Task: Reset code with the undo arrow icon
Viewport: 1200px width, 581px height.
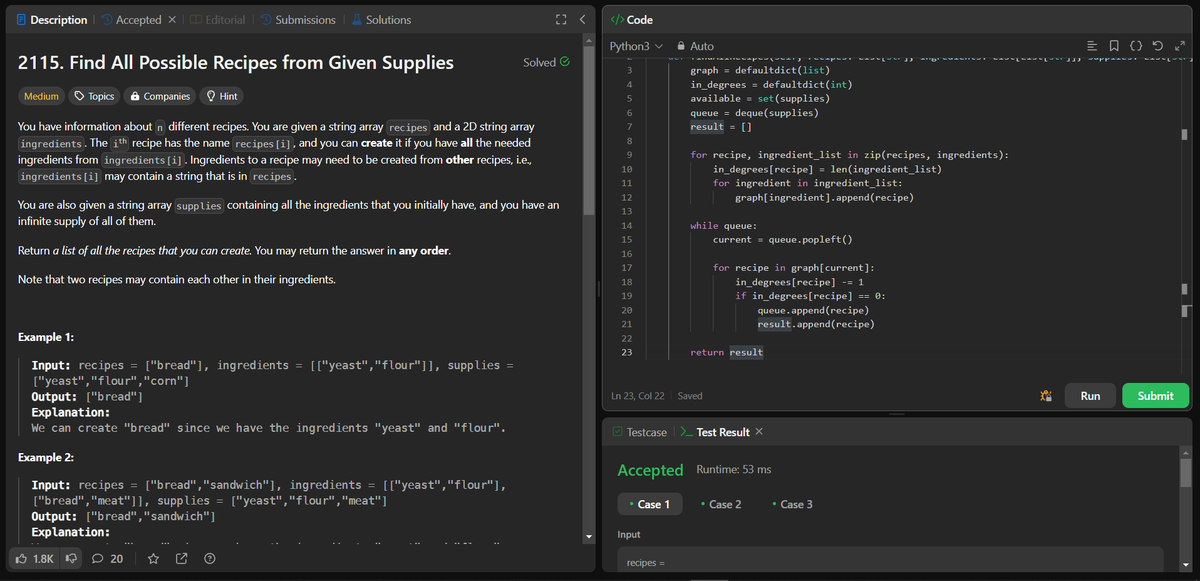Action: 1159,47
